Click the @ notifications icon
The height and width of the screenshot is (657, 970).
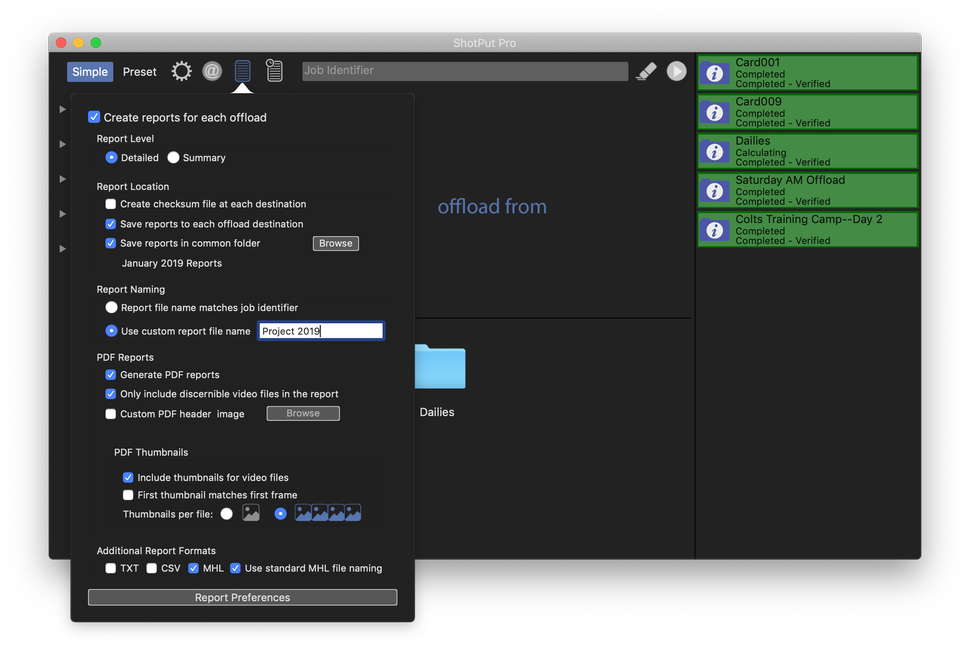point(212,70)
